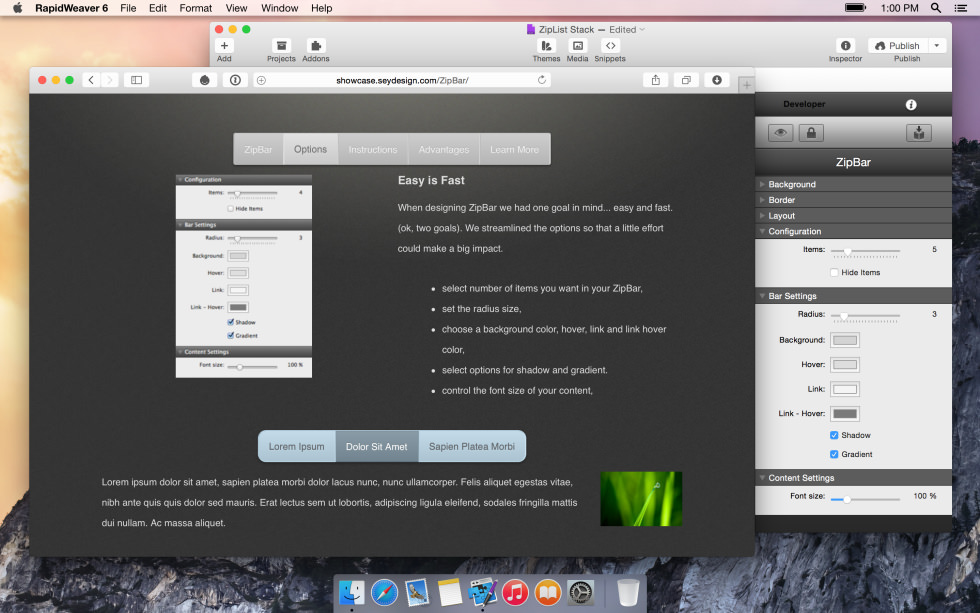980x613 pixels.
Task: Click the eye preview icon in Developer panel
Action: [x=780, y=132]
